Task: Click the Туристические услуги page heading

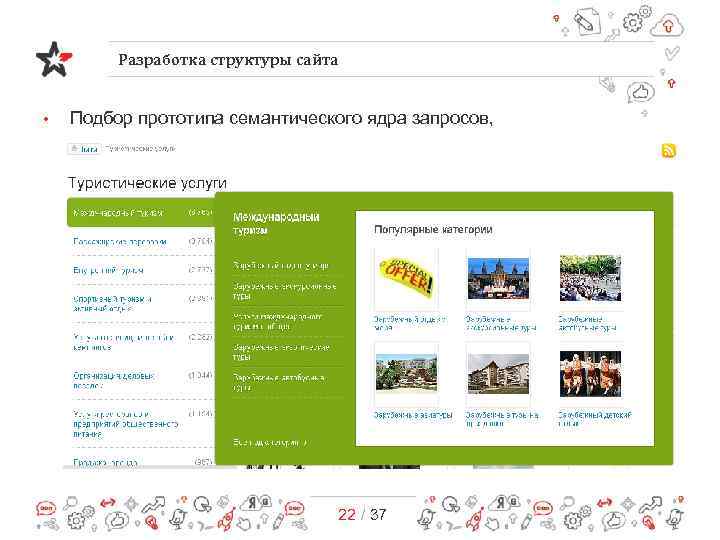Action: [x=147, y=183]
